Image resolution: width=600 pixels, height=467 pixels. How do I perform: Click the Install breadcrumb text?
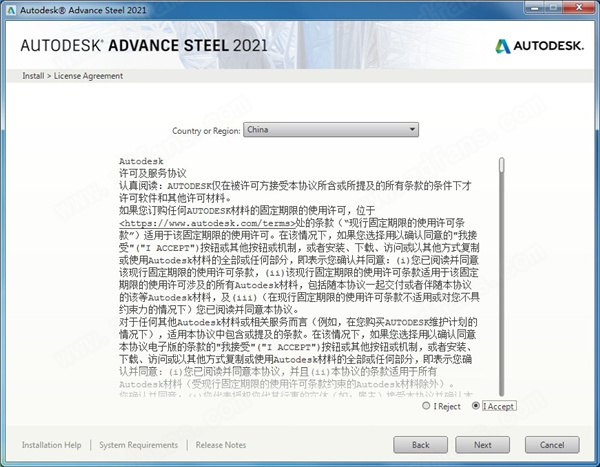pyautogui.click(x=33, y=76)
